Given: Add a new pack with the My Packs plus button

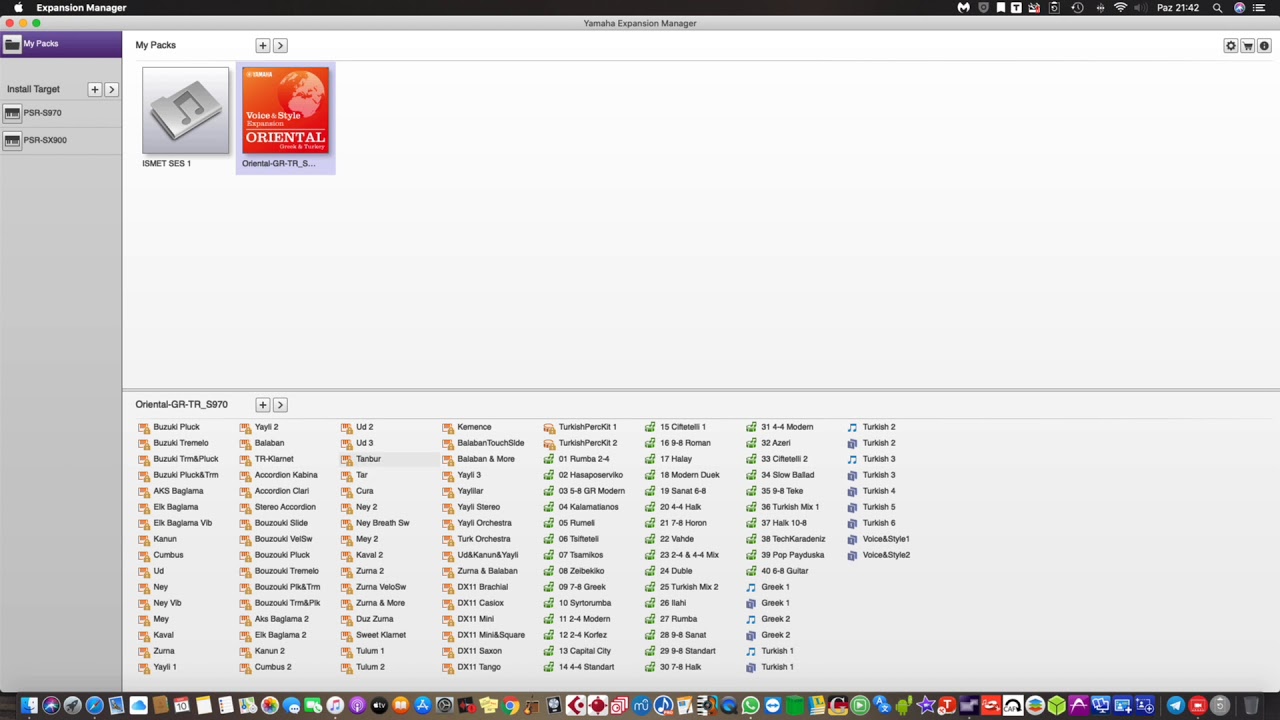Looking at the screenshot, I should tap(263, 46).
